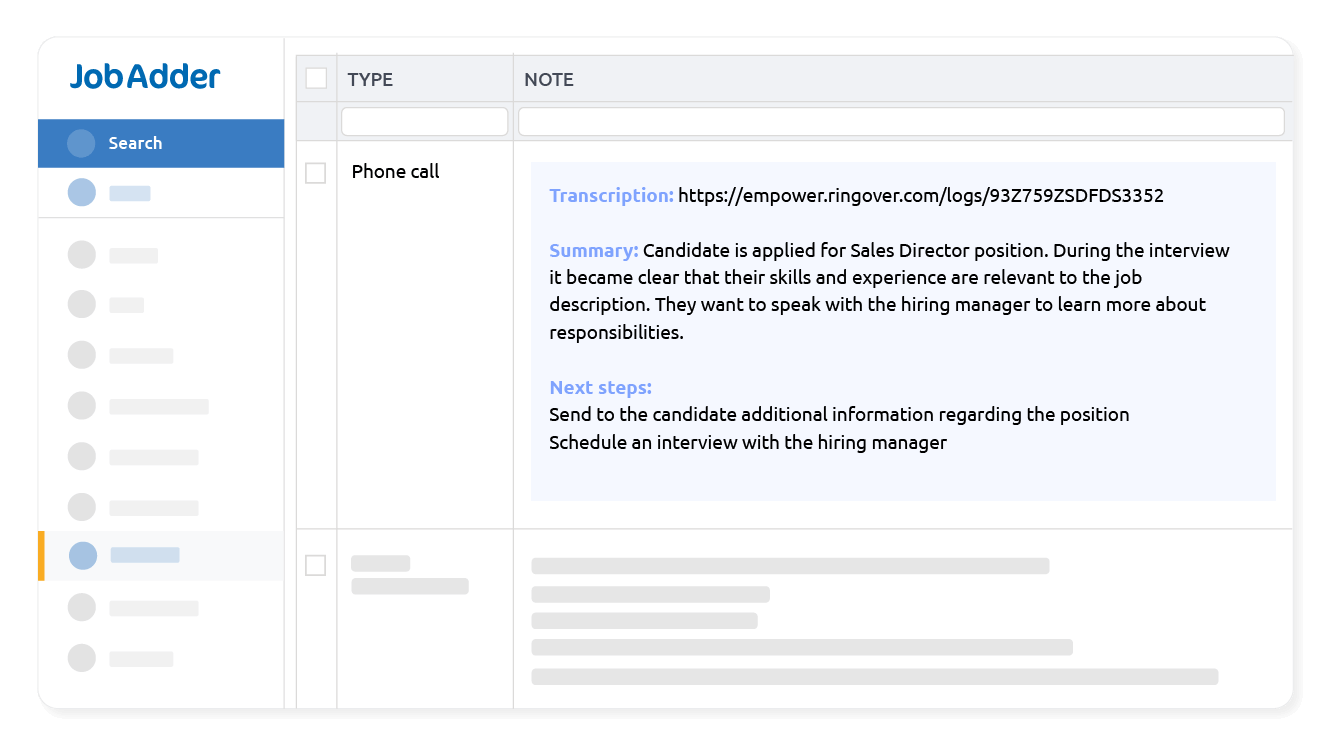Check the checkbox on the Phone call row
The height and width of the screenshot is (746, 1332).
click(x=316, y=172)
